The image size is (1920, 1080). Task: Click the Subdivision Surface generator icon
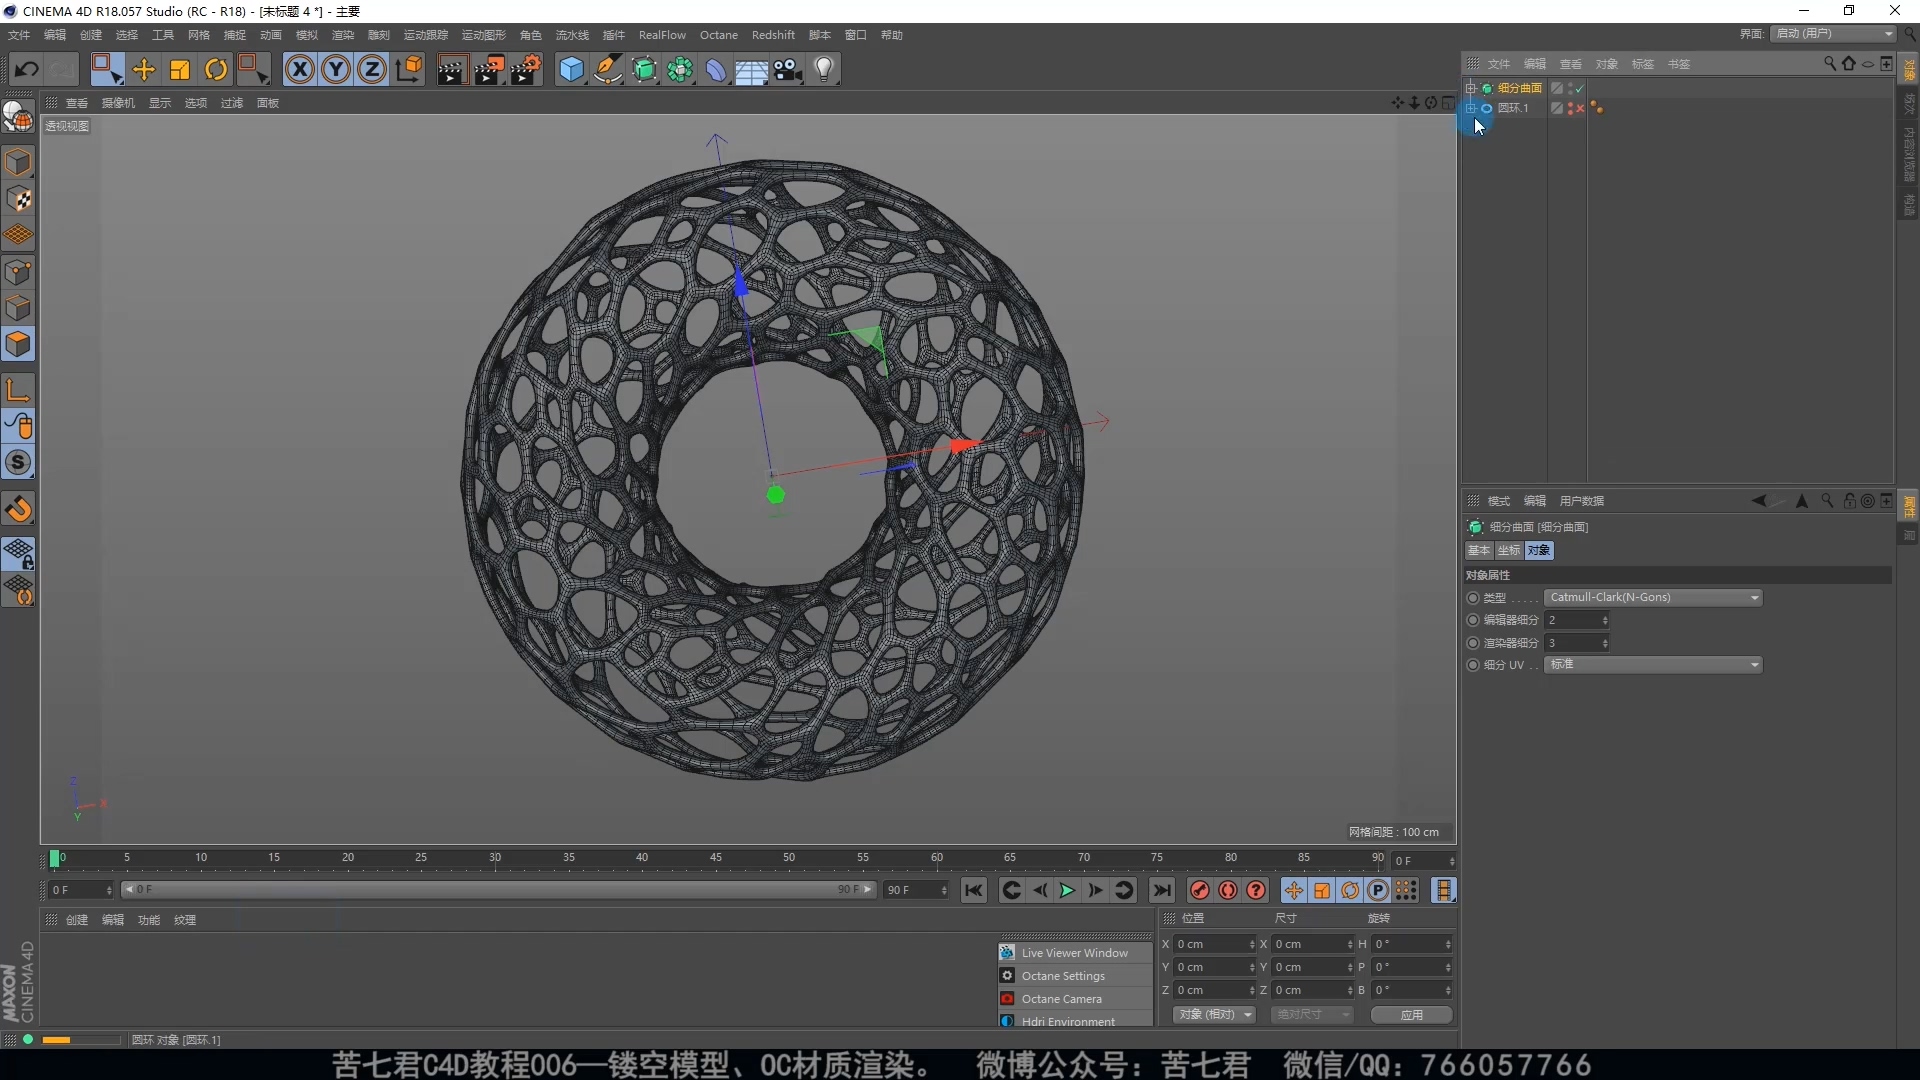click(645, 69)
